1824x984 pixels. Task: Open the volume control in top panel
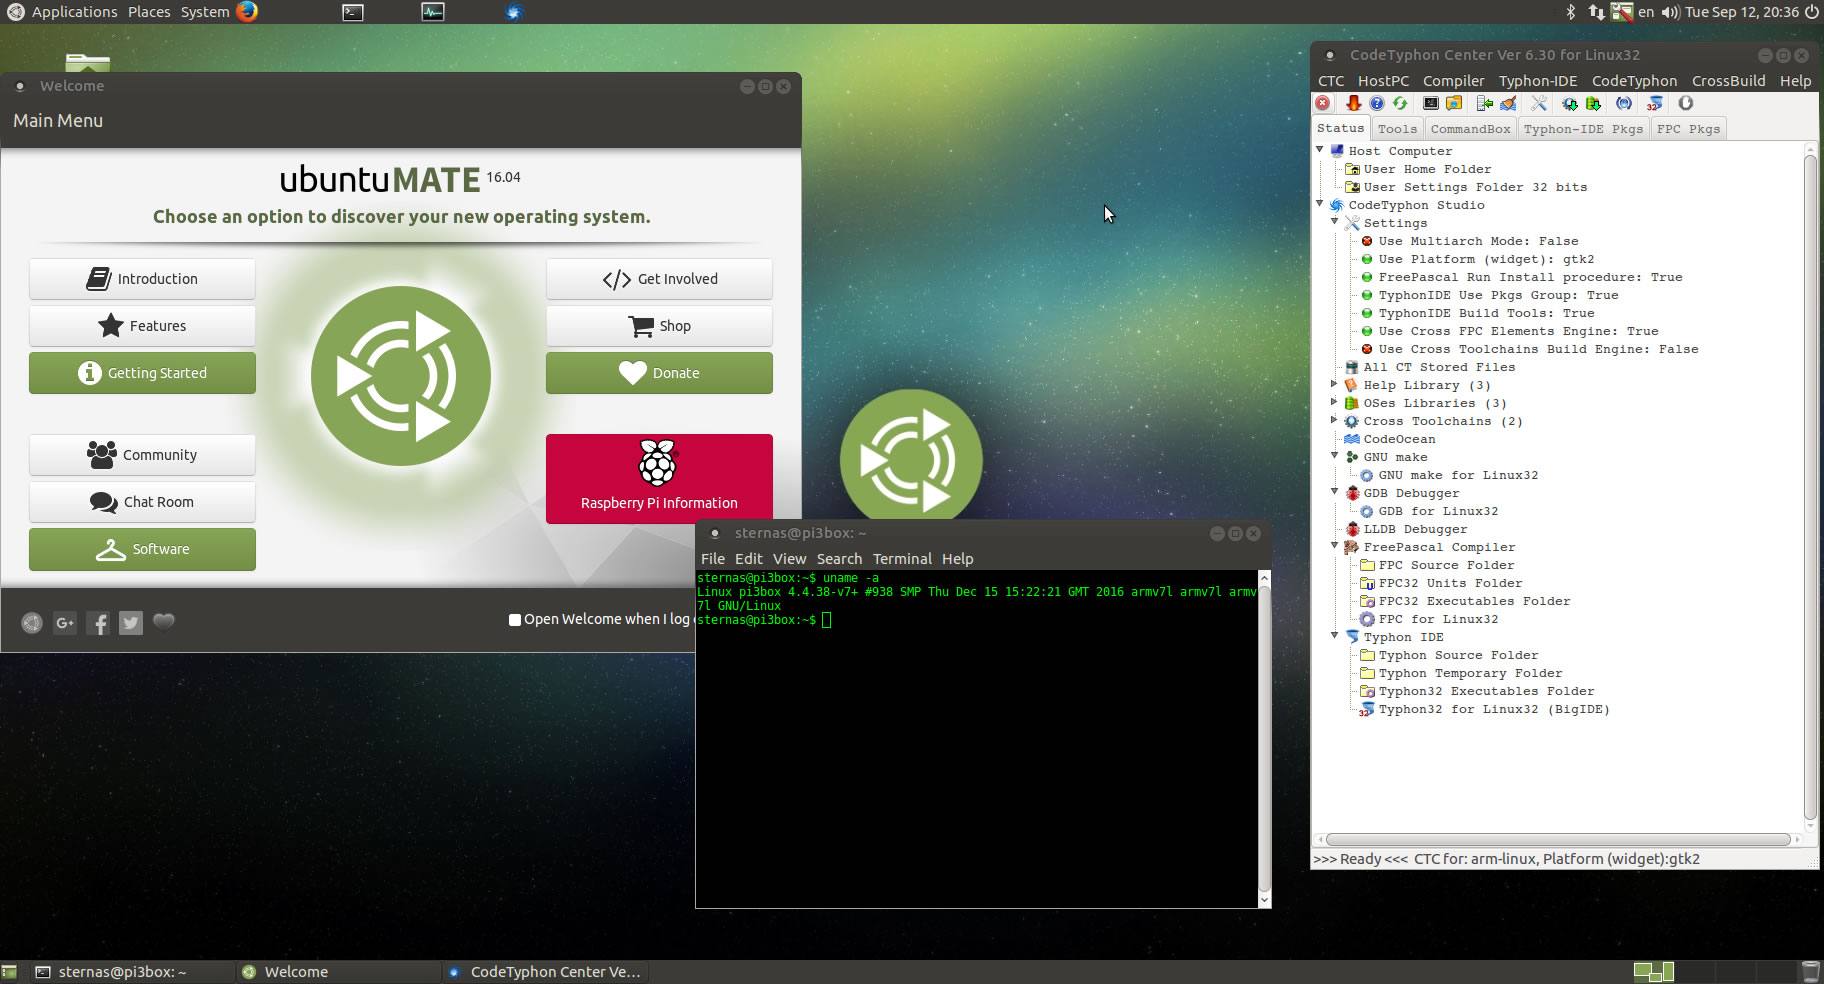[1670, 12]
